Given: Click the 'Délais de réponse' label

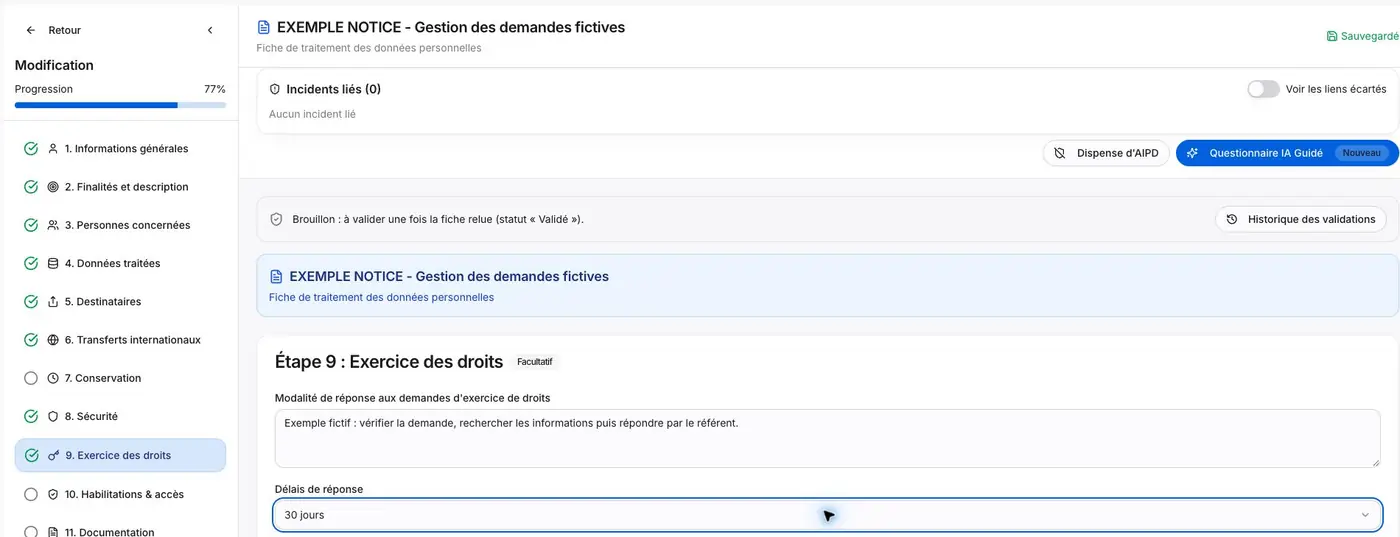Looking at the screenshot, I should (319, 489).
